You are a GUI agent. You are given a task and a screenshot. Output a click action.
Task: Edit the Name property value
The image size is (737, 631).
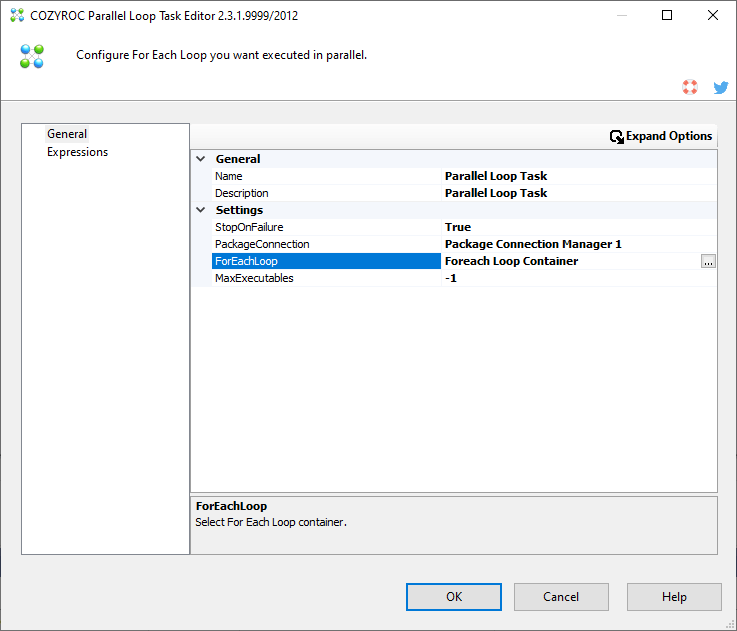pyautogui.click(x=570, y=176)
